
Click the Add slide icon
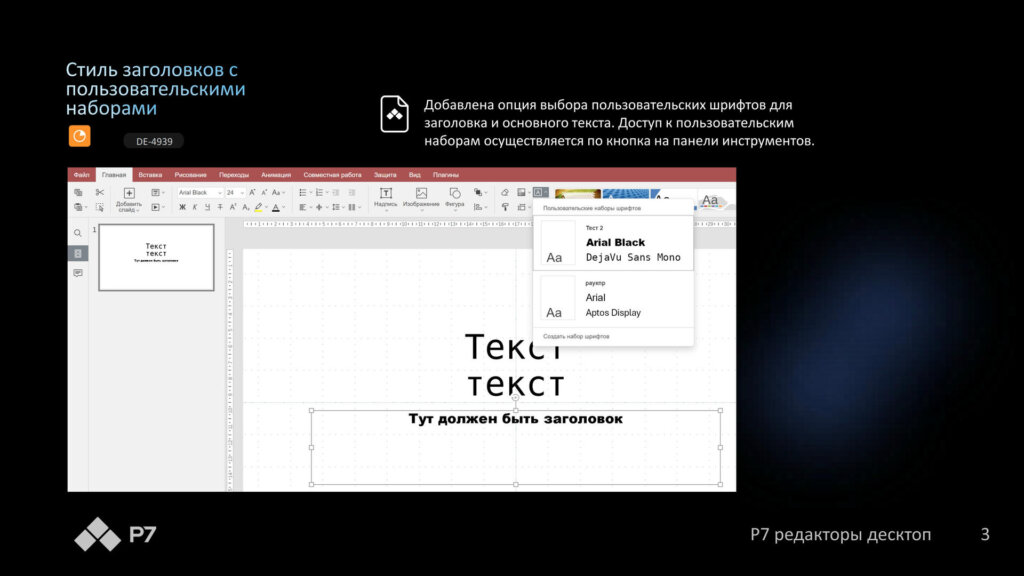[129, 193]
